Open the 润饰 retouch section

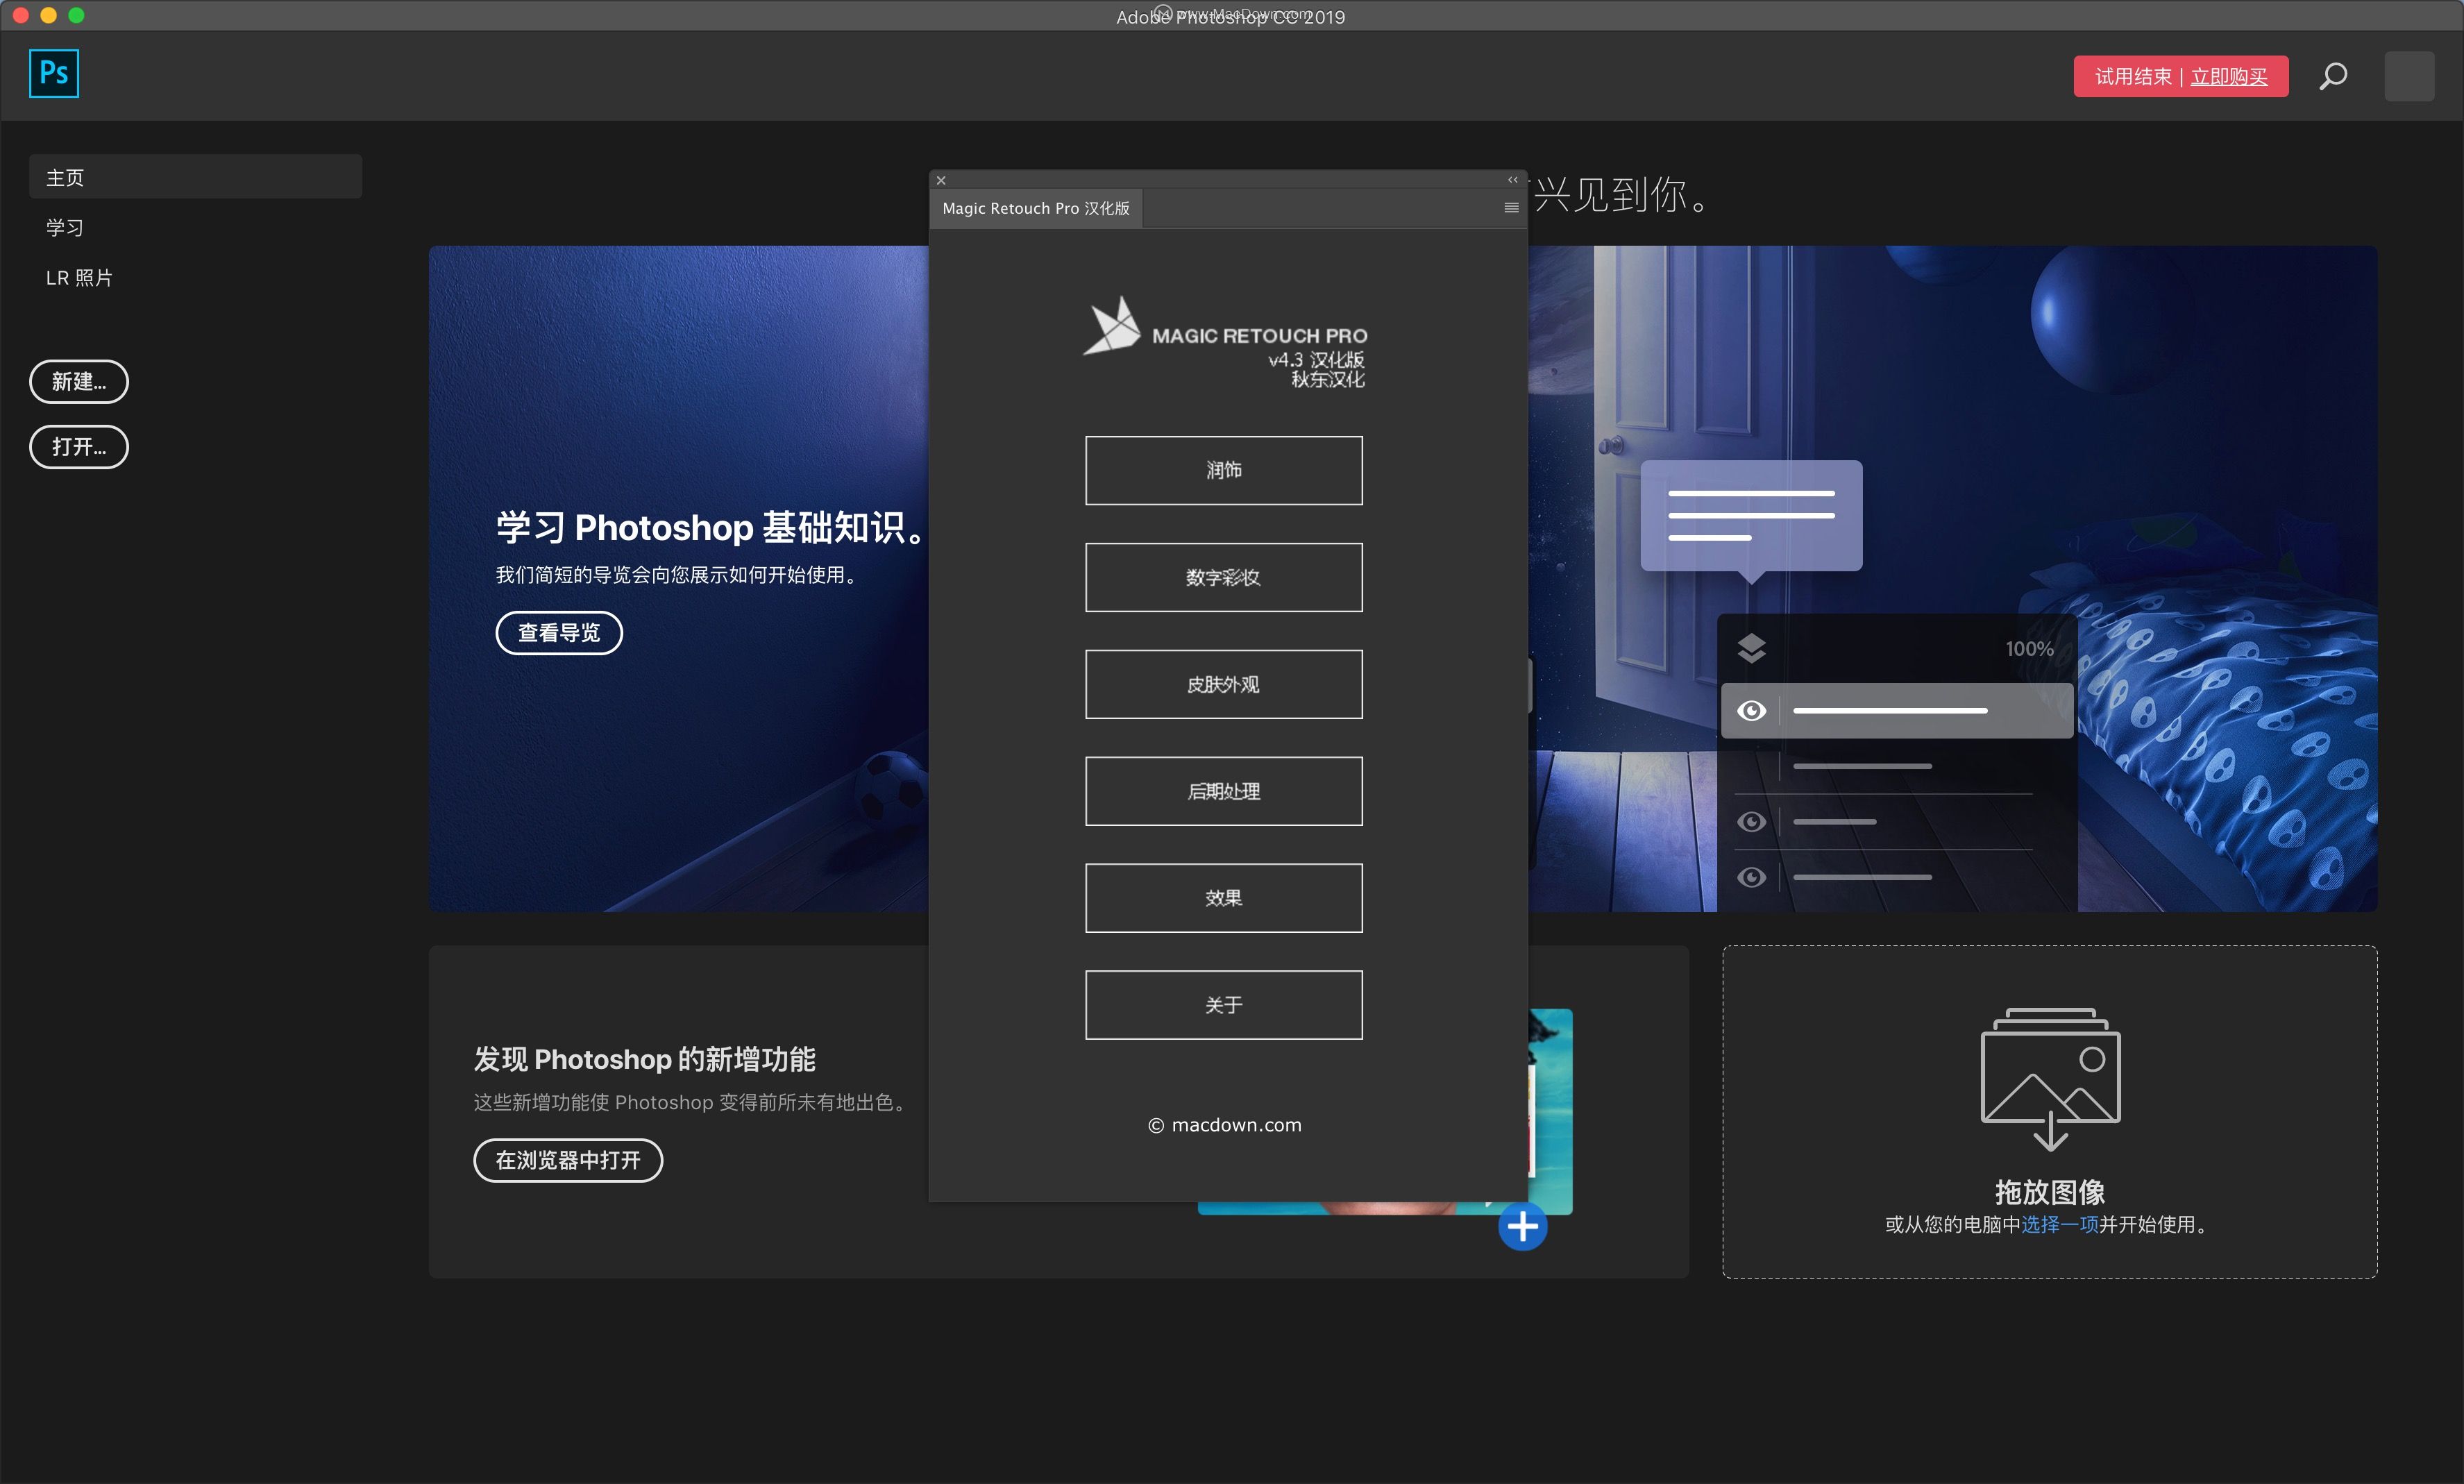click(x=1224, y=470)
